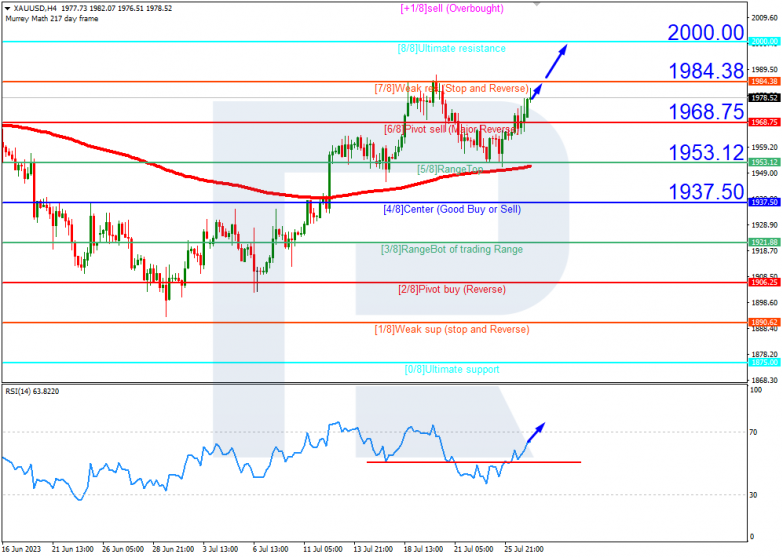The image size is (782, 558).
Task: Select the '18 Jul 13:00' time axis label
Action: (424, 549)
